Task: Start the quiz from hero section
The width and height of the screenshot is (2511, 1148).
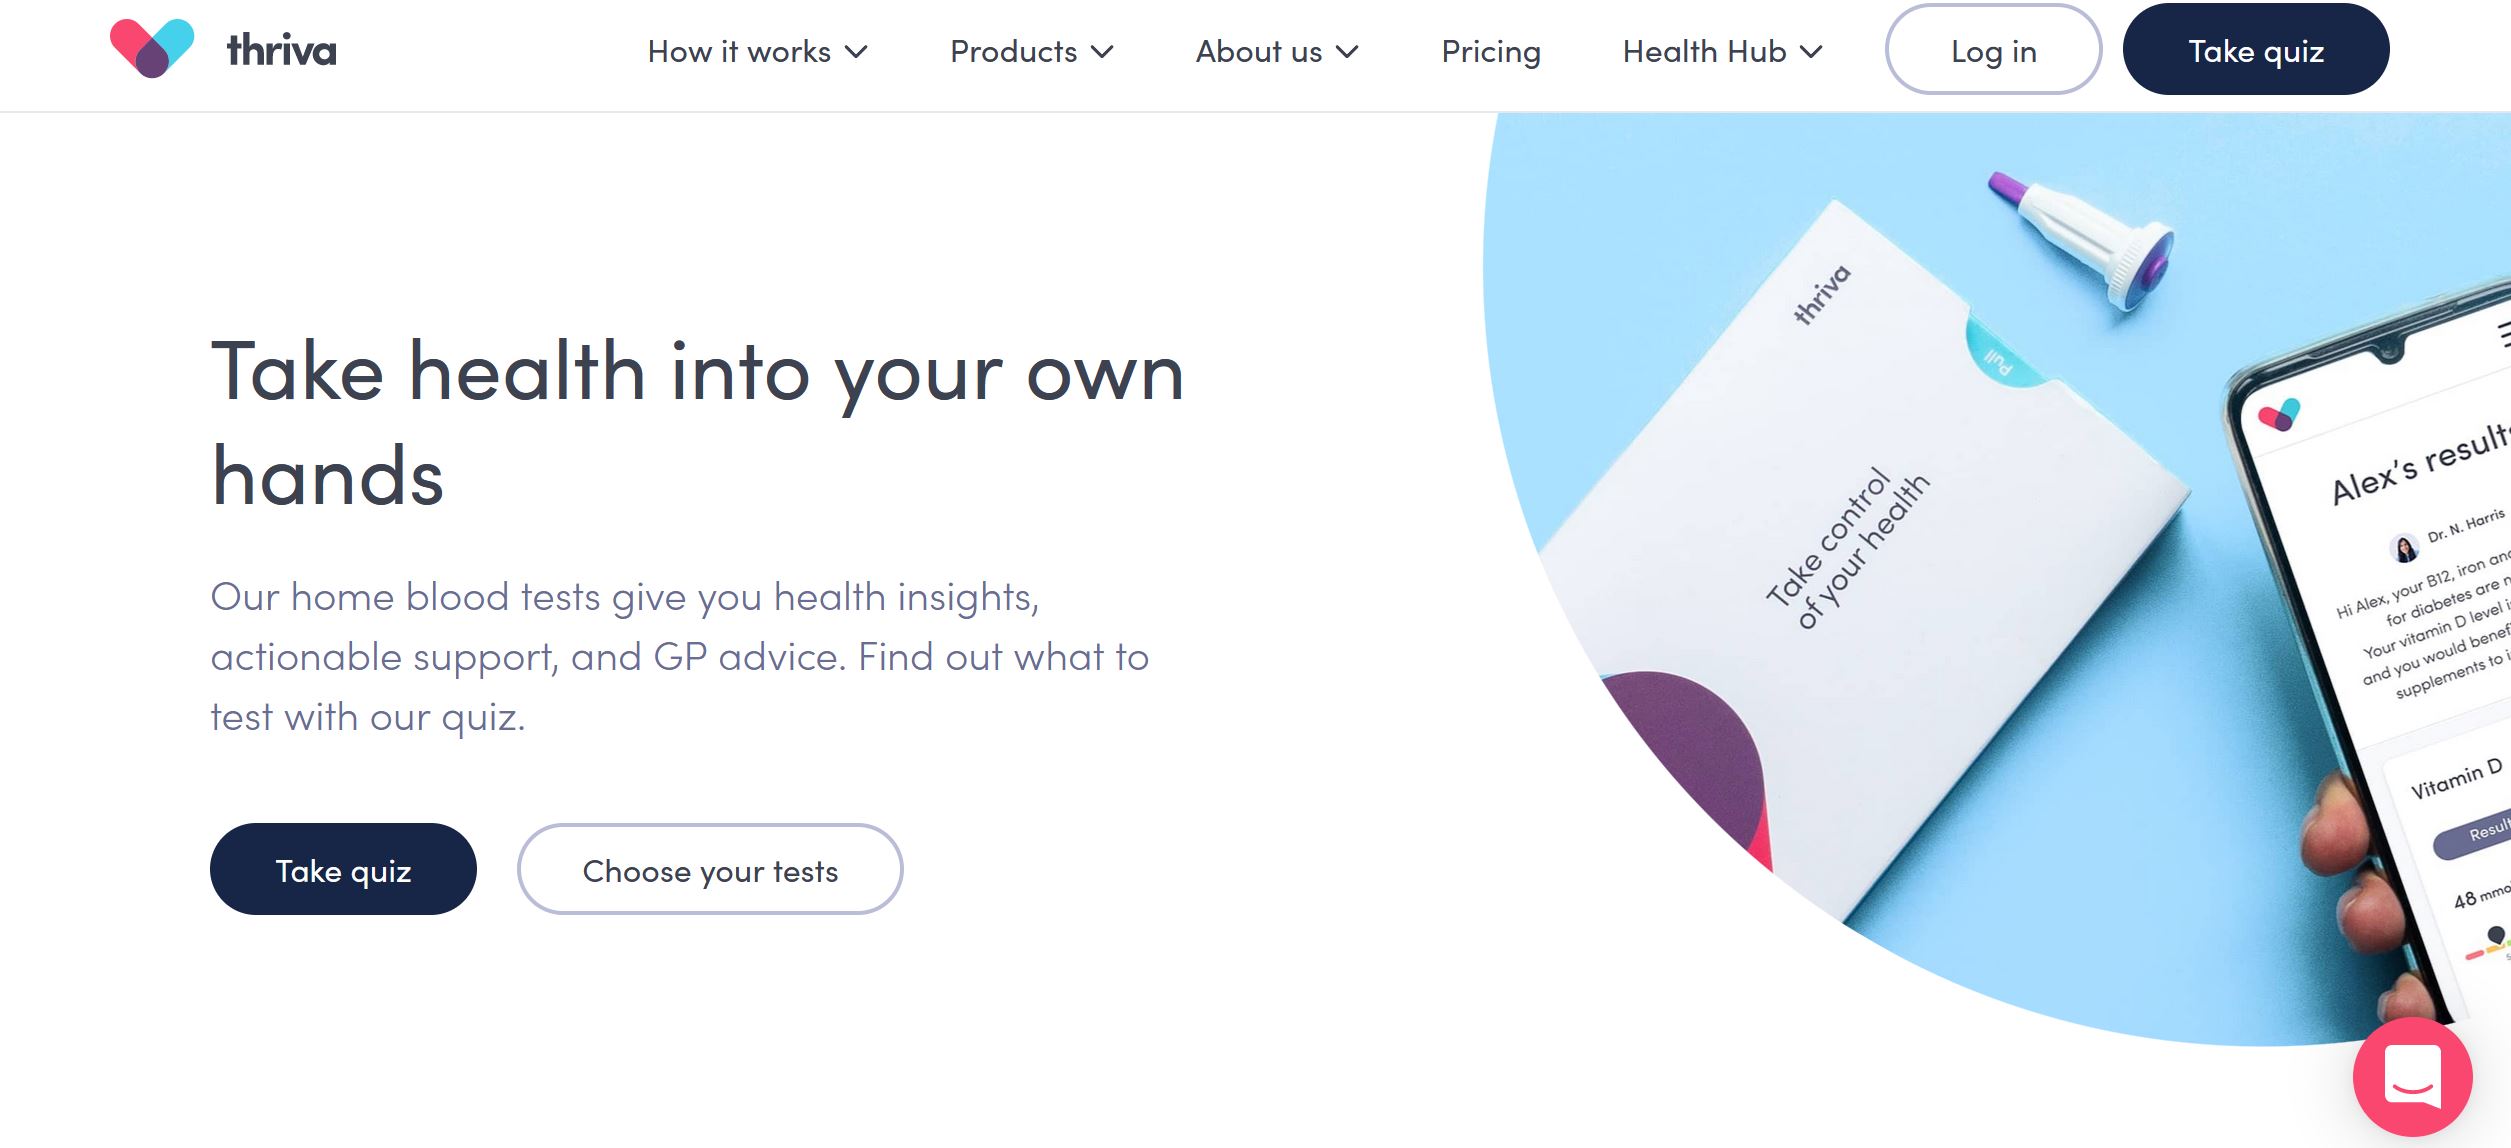Action: (343, 869)
